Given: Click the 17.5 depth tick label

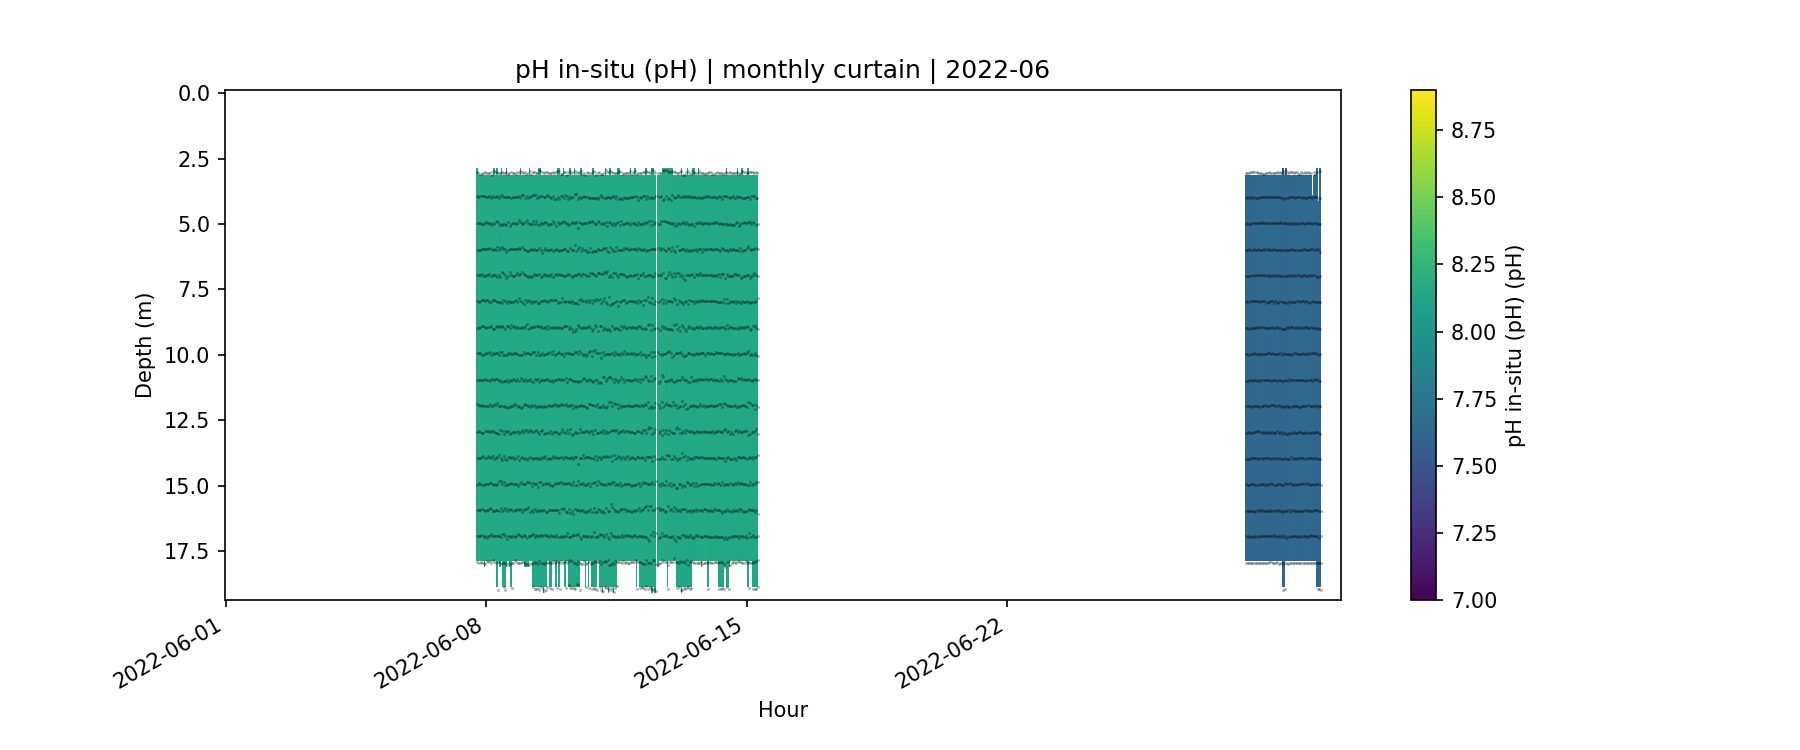Looking at the screenshot, I should pyautogui.click(x=187, y=551).
